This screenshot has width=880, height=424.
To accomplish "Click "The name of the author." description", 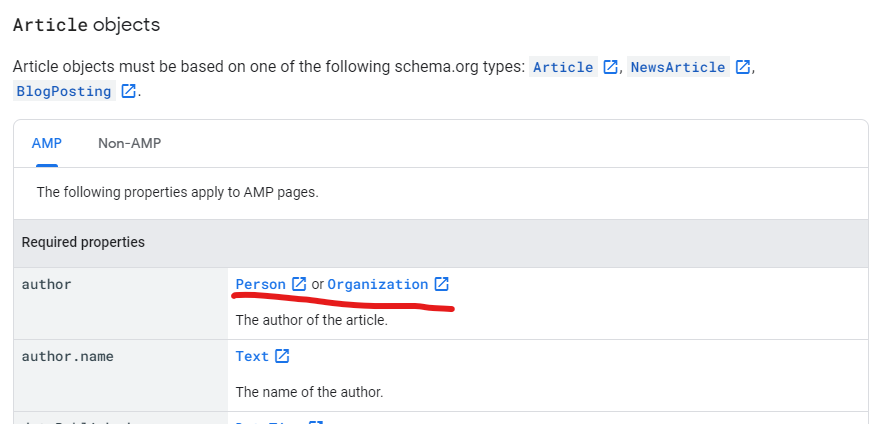I will point(309,392).
